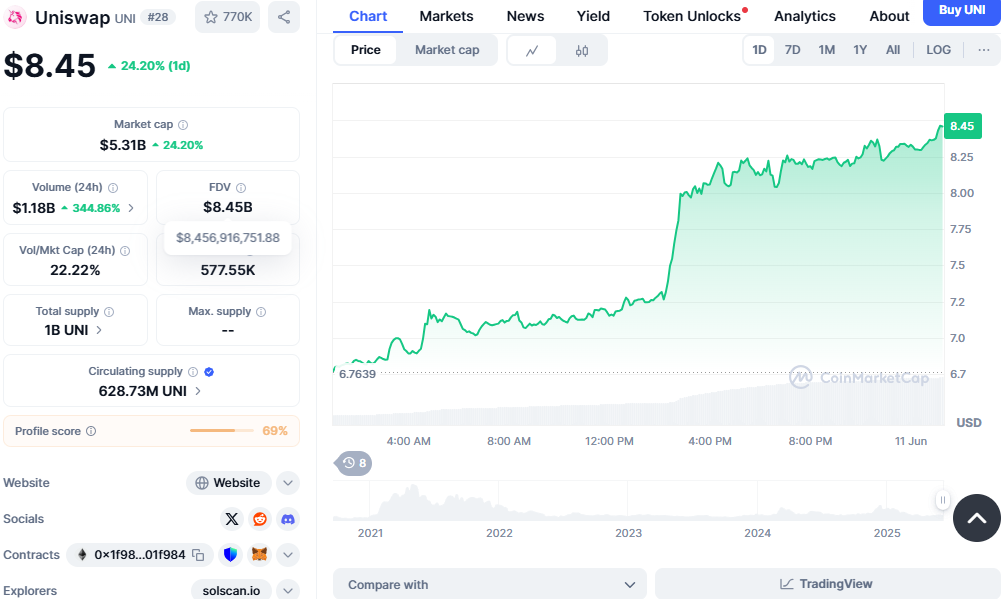Toggle the LOG scale option
The width and height of the screenshot is (1001, 599).
click(938, 50)
